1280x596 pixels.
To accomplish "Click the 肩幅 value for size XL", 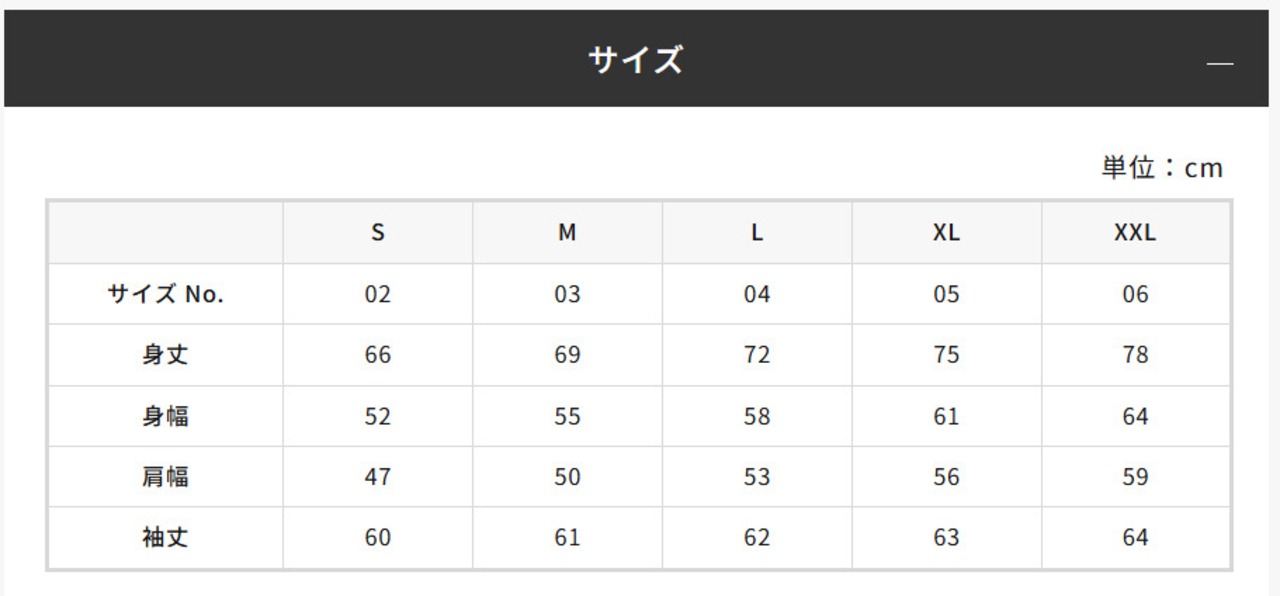I will point(946,477).
